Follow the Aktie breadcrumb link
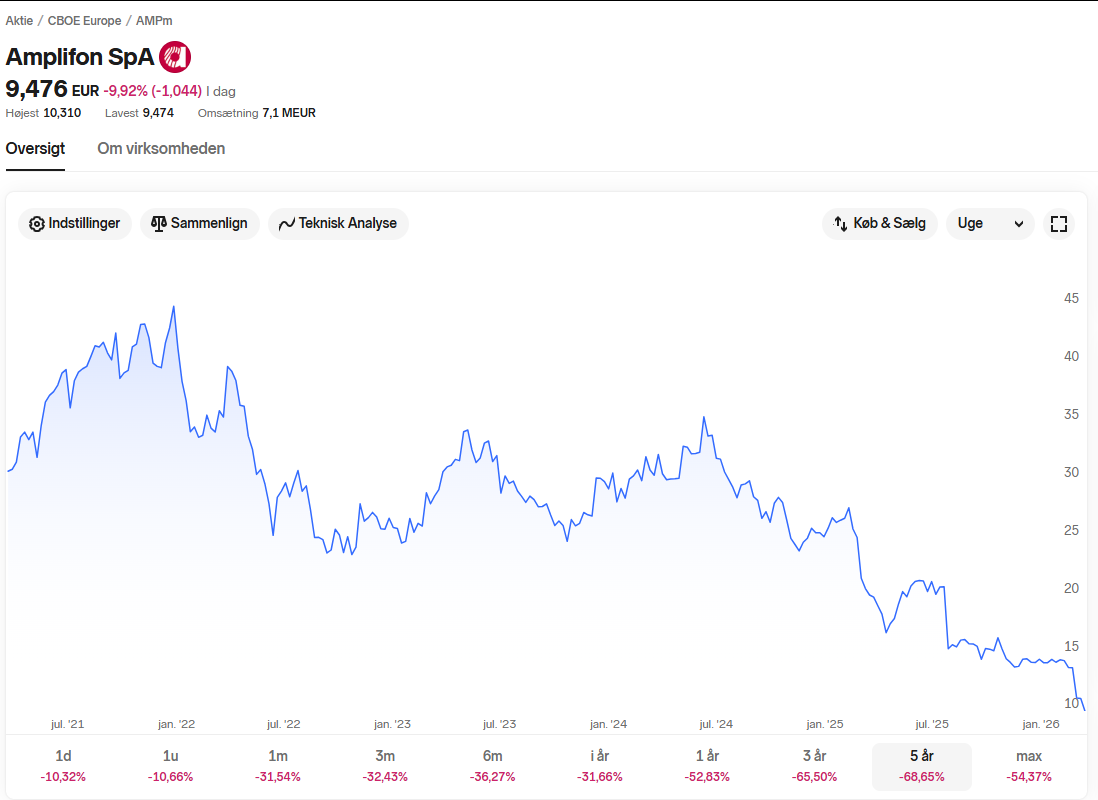 point(19,21)
